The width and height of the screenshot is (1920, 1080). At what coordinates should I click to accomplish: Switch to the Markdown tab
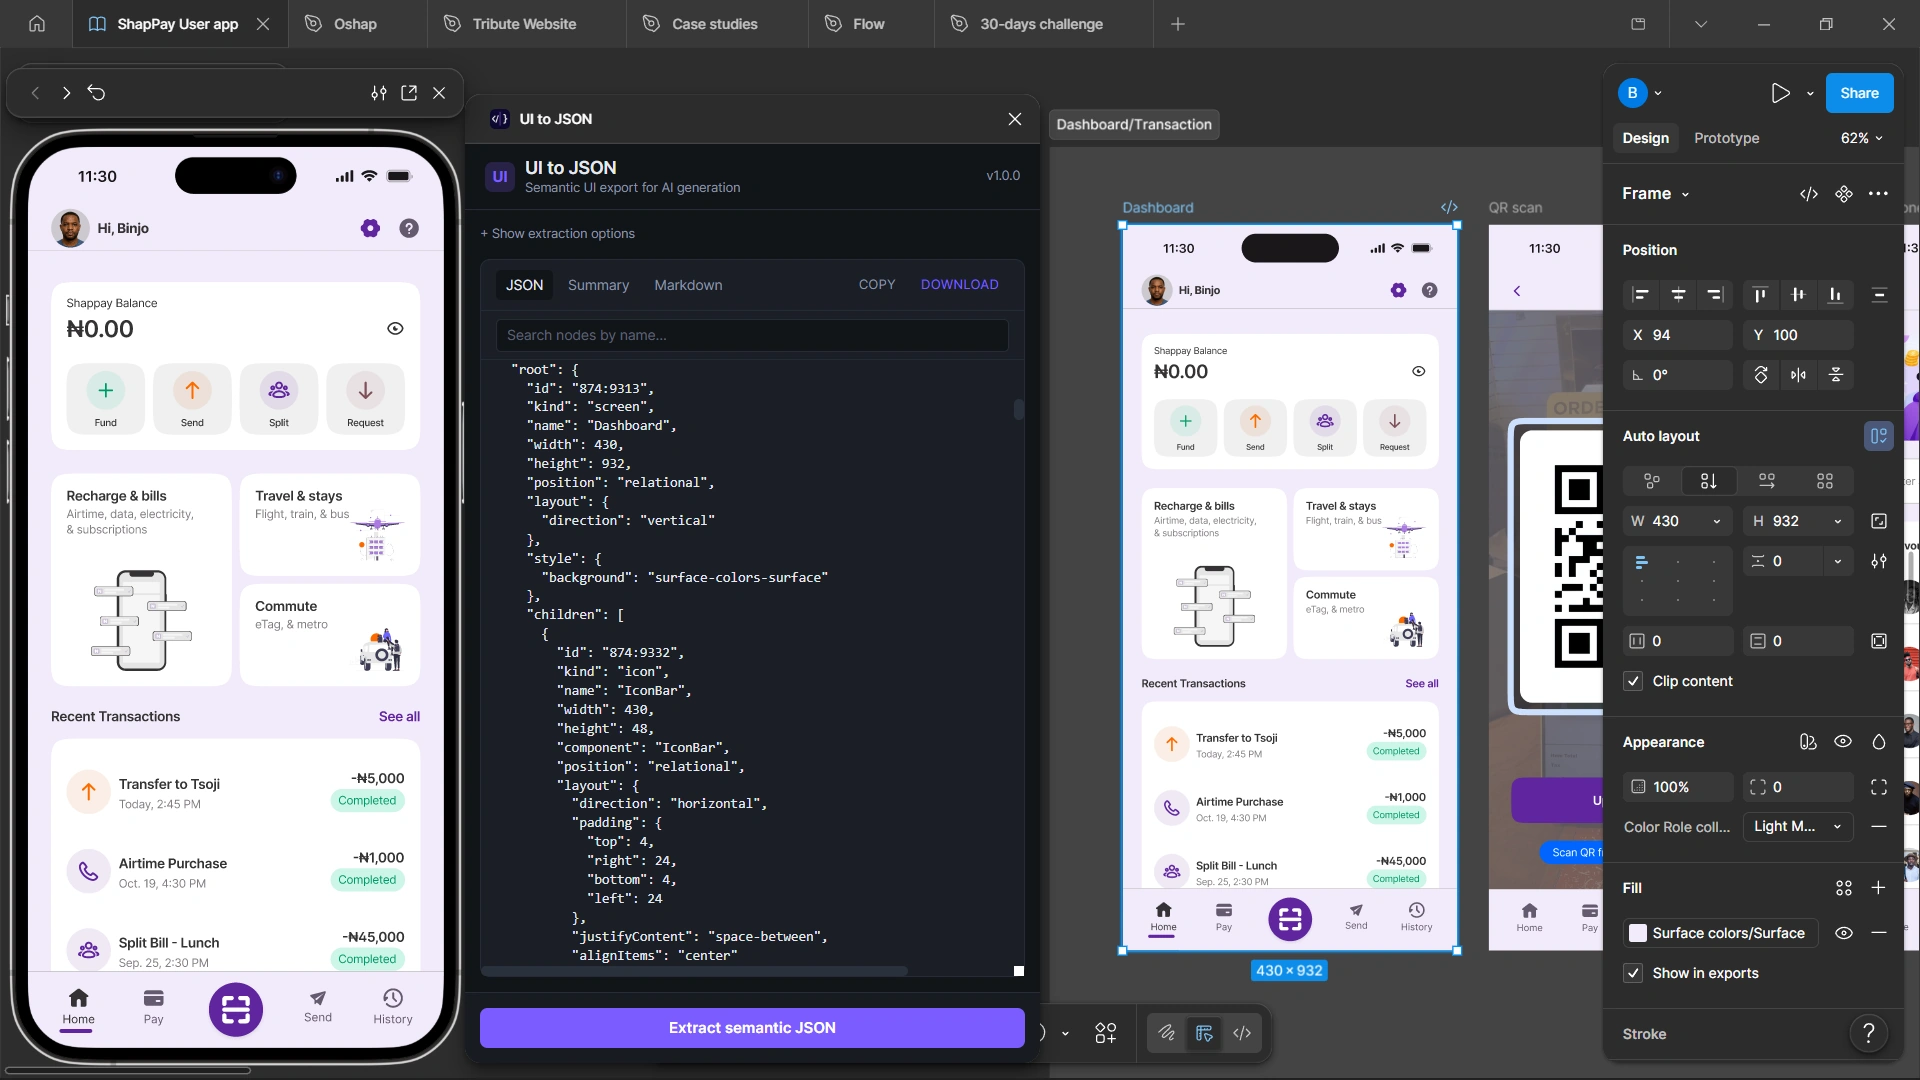688,285
